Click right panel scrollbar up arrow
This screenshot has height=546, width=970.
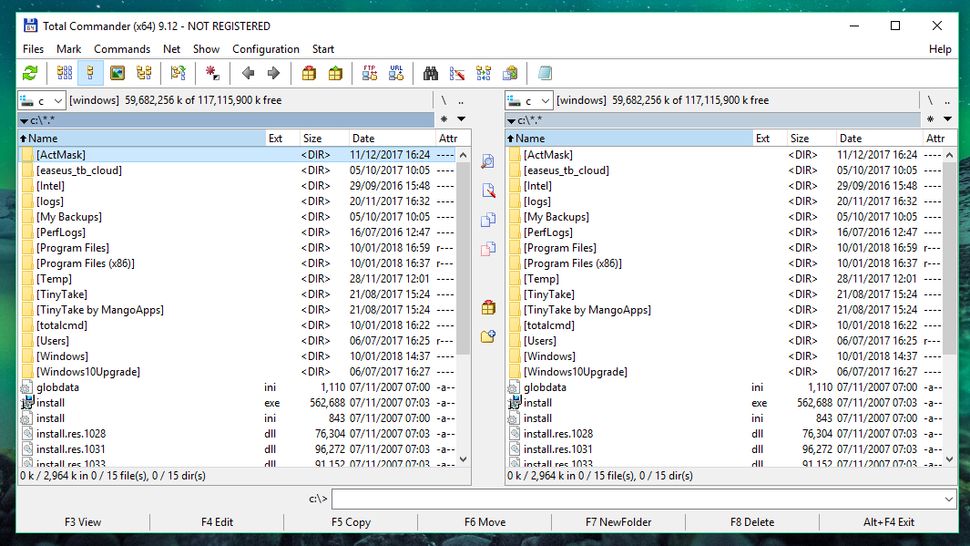pos(950,155)
